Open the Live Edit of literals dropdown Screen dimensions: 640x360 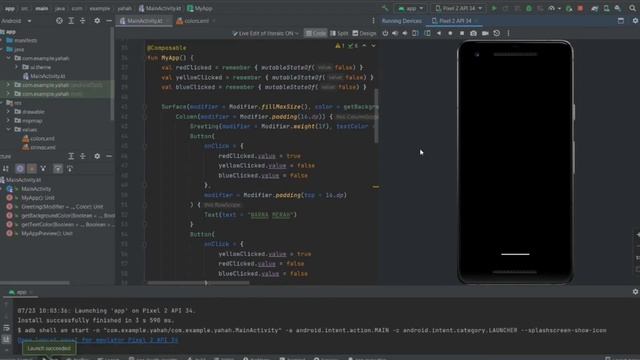click(265, 33)
